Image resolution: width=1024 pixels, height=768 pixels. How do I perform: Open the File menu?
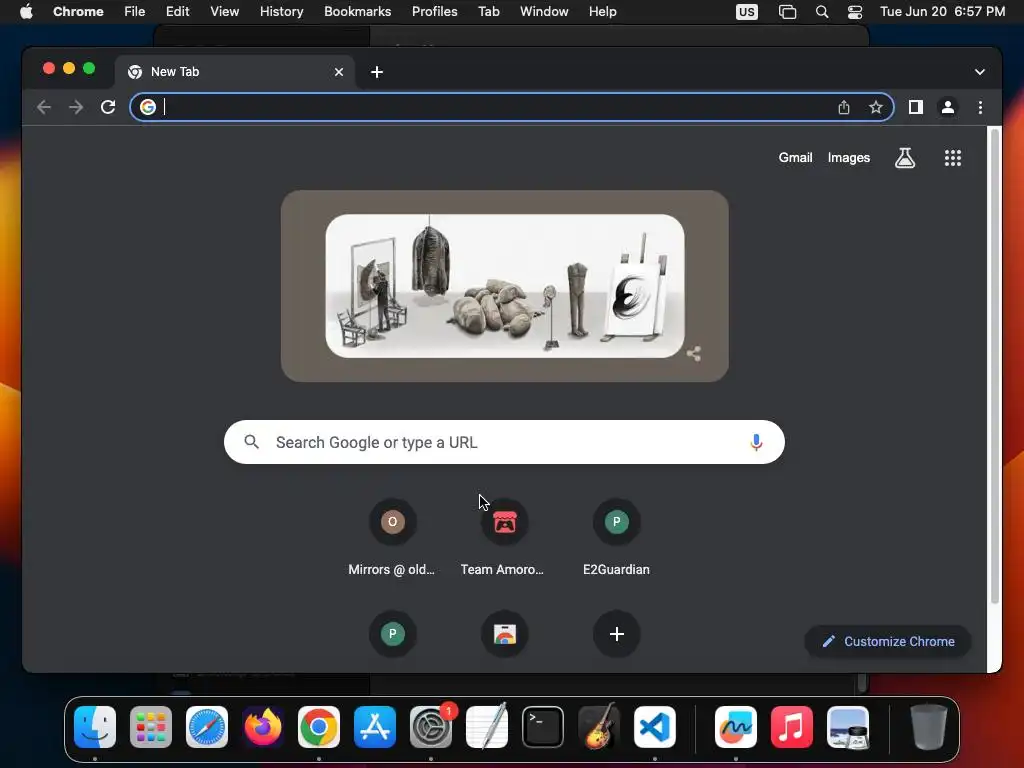pos(135,12)
